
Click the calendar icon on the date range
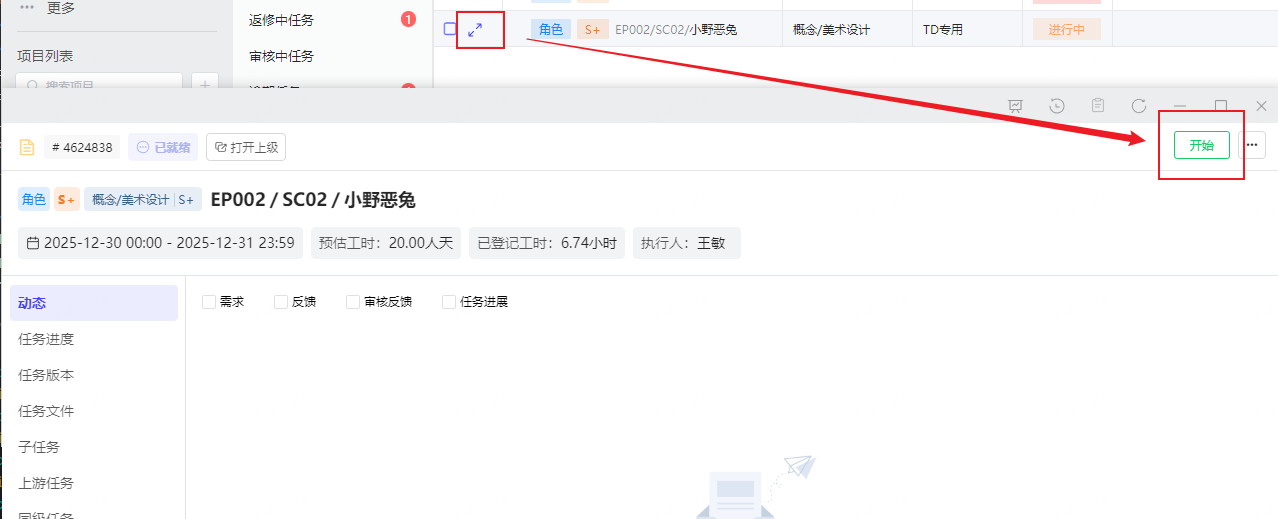pos(33,243)
